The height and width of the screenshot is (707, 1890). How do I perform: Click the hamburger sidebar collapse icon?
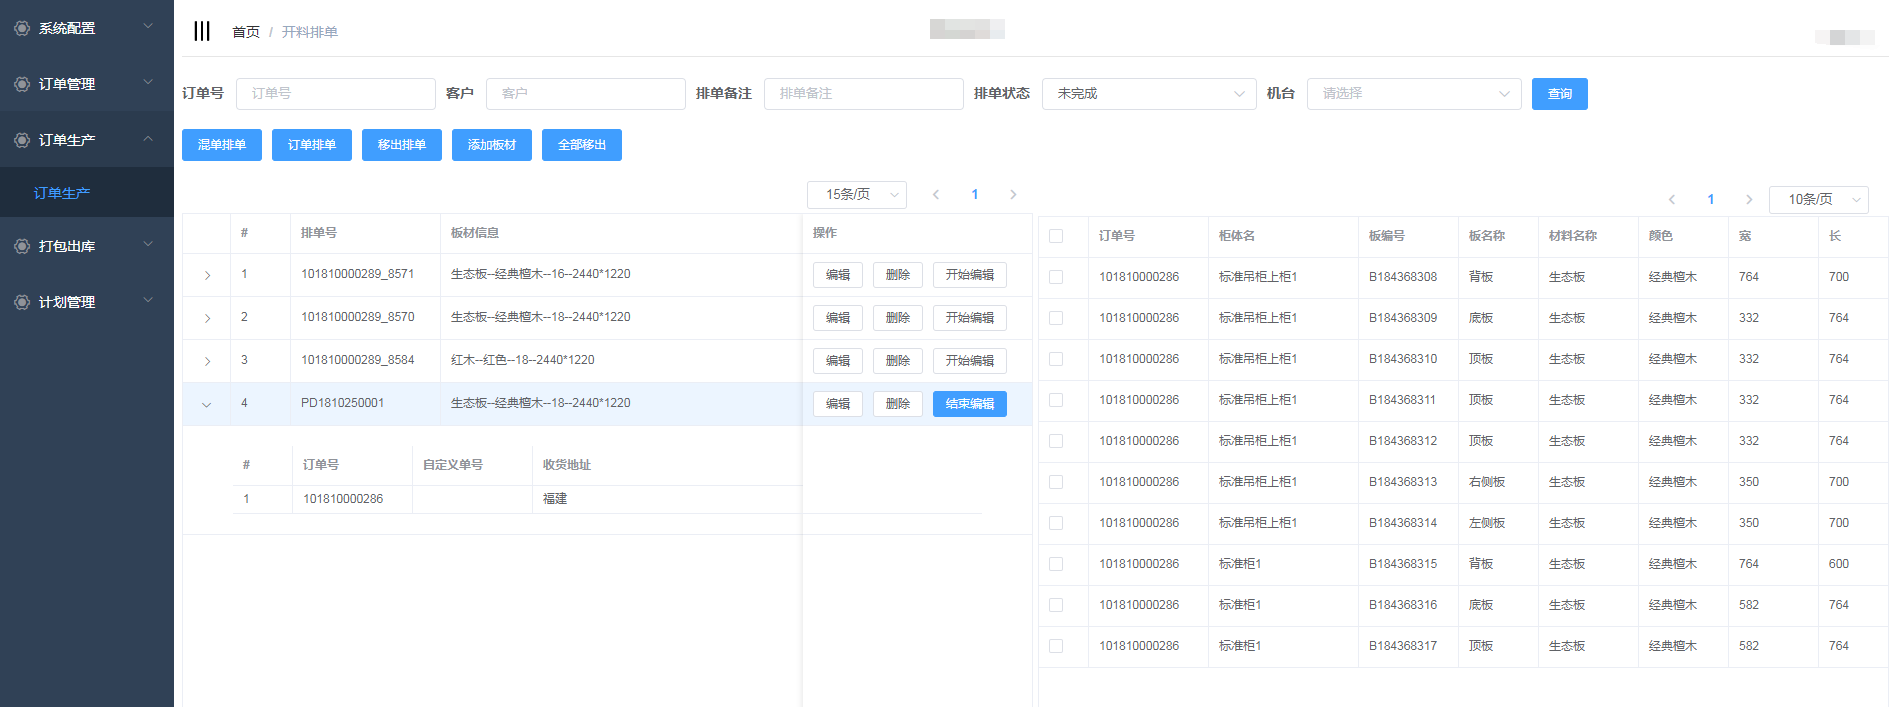tap(202, 31)
